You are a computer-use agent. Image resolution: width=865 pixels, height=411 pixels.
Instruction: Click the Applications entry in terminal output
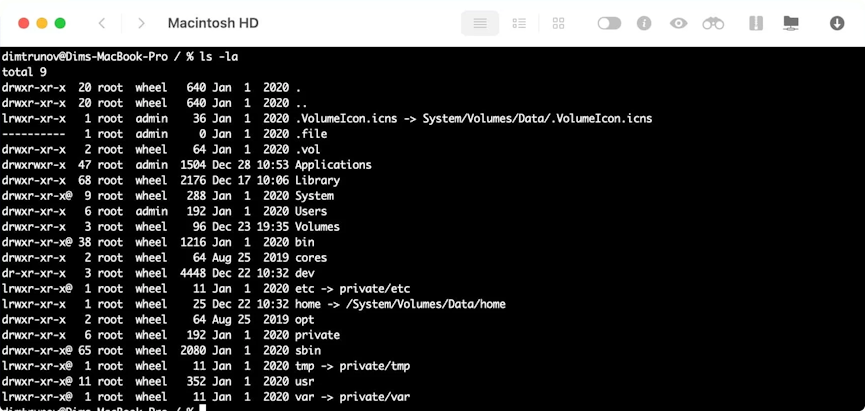click(x=332, y=165)
